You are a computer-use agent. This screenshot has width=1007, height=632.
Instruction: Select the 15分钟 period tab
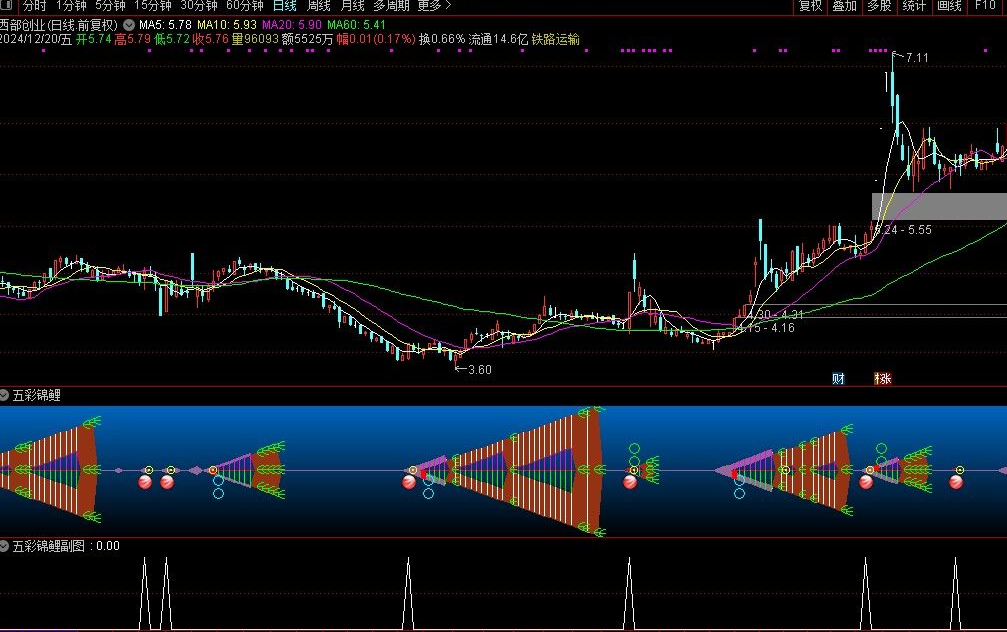click(x=153, y=6)
